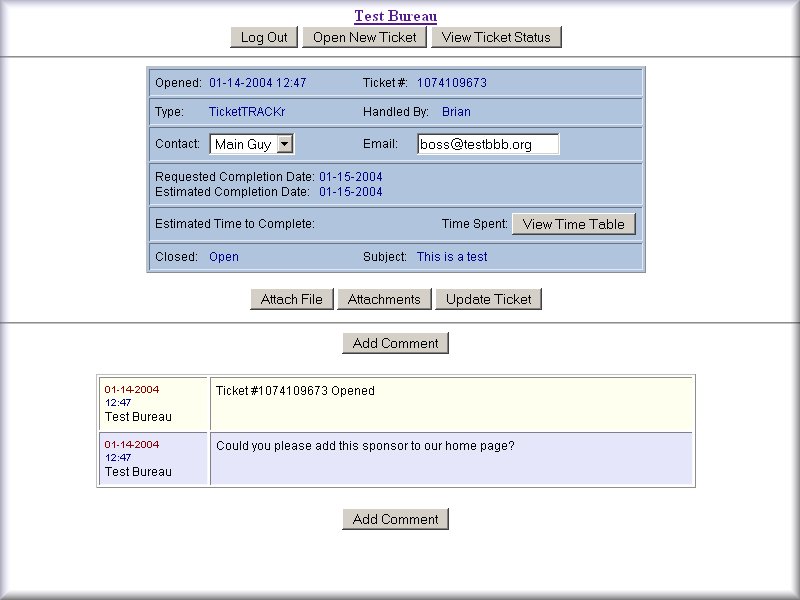Open the View Time Table button
This screenshot has height=600, width=800.
pyautogui.click(x=573, y=224)
